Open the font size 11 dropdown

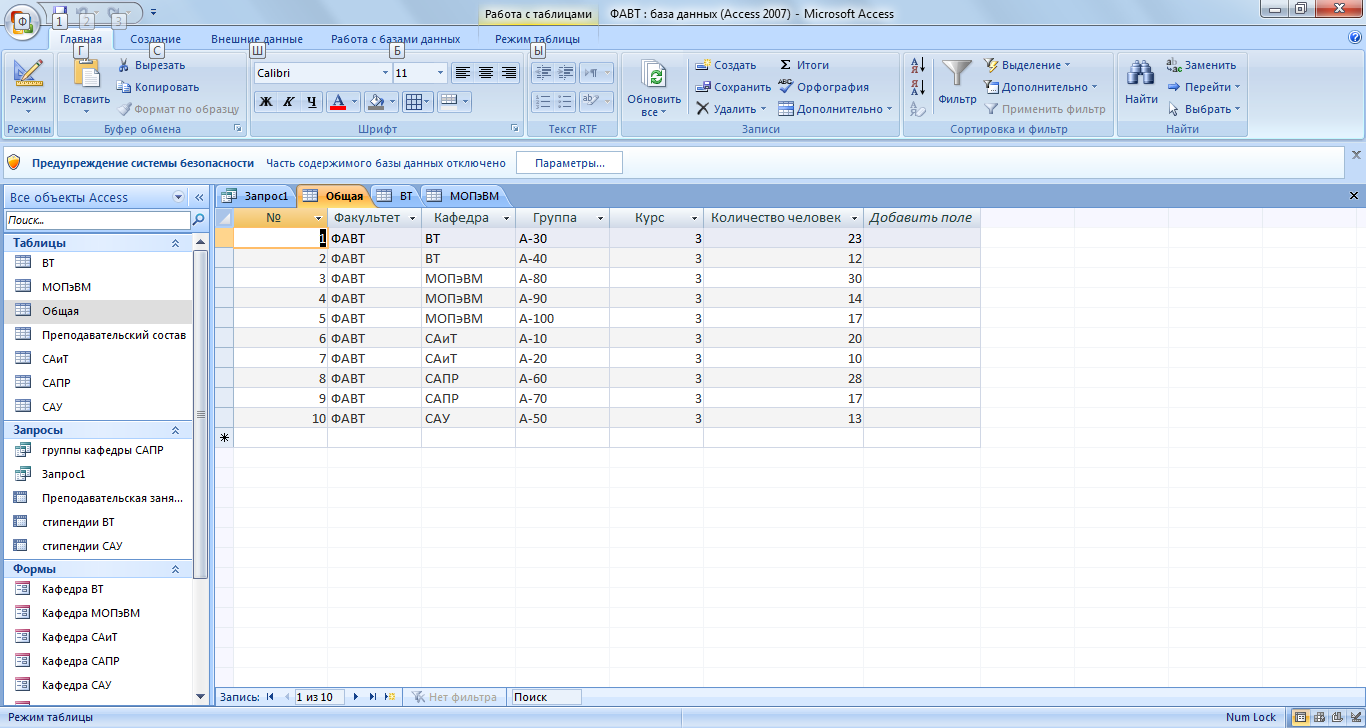coord(441,73)
